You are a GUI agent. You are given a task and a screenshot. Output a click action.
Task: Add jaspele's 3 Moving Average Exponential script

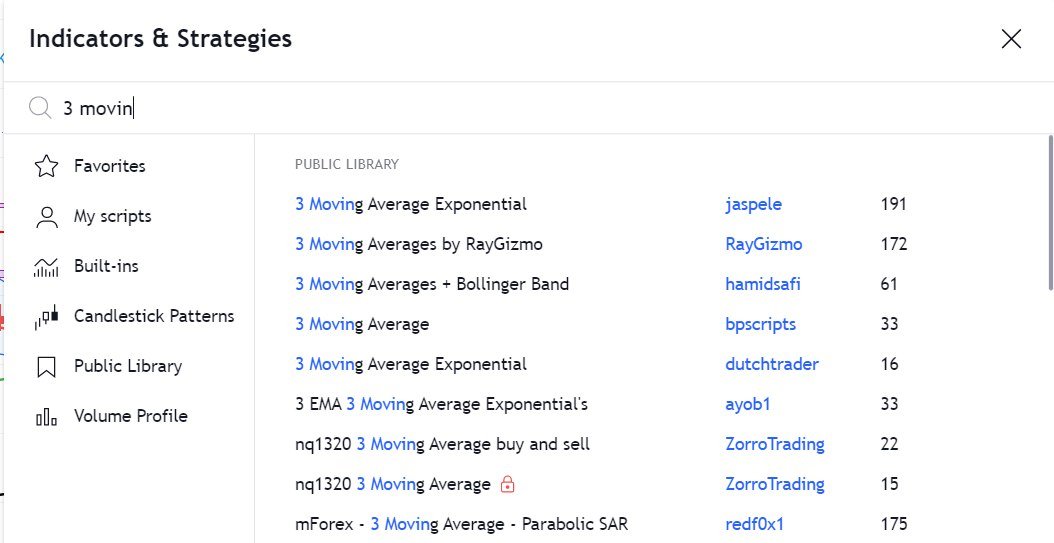click(x=411, y=204)
